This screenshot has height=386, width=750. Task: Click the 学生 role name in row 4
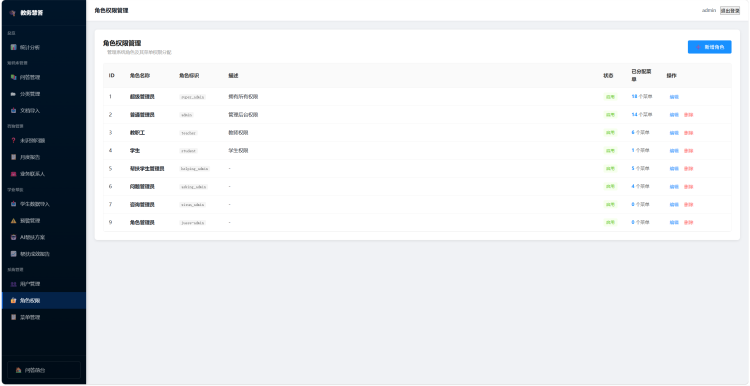(134, 151)
